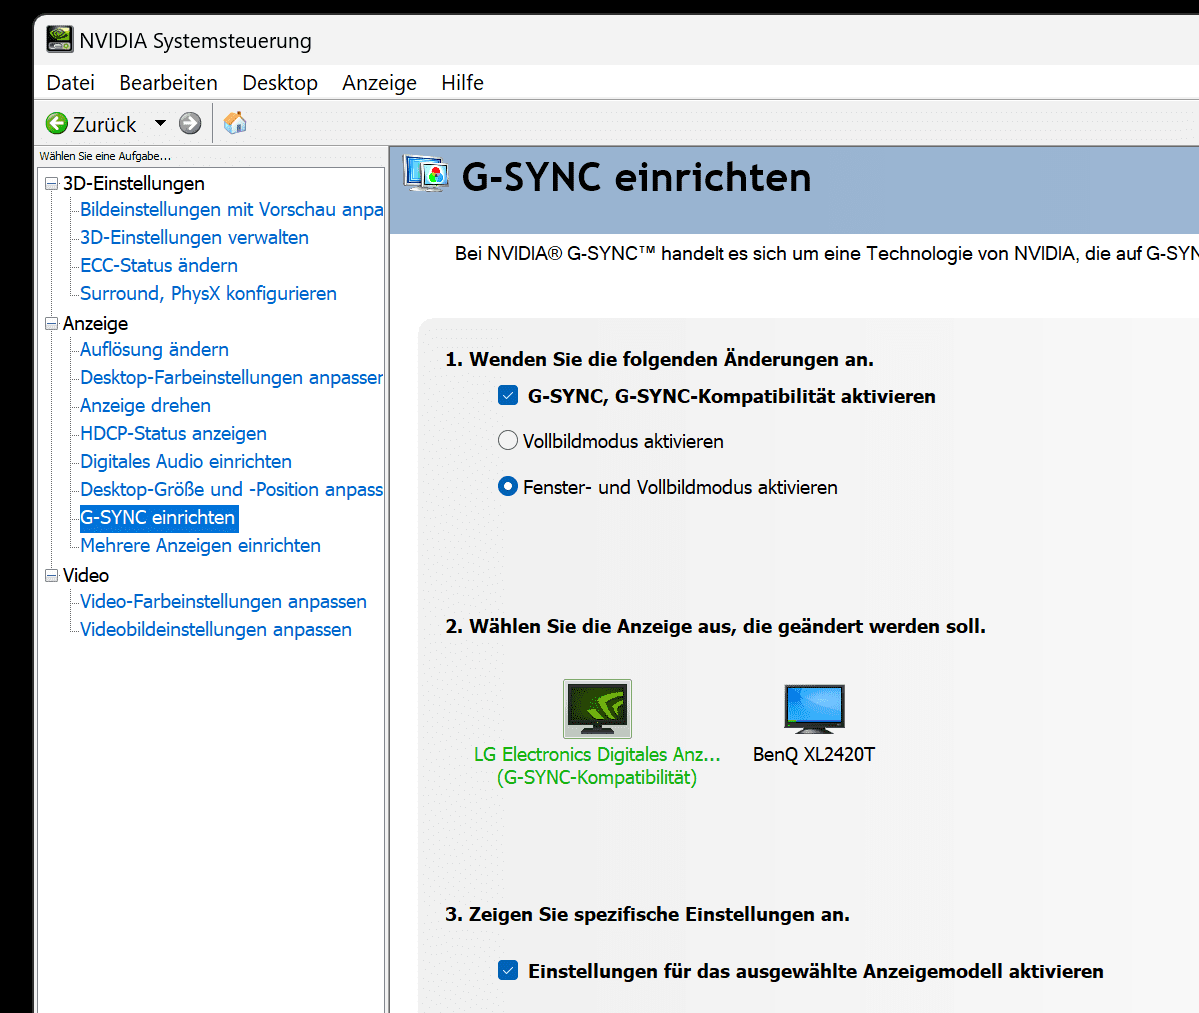The width and height of the screenshot is (1199, 1013).
Task: Collapse the Video tree node
Action: point(51,575)
